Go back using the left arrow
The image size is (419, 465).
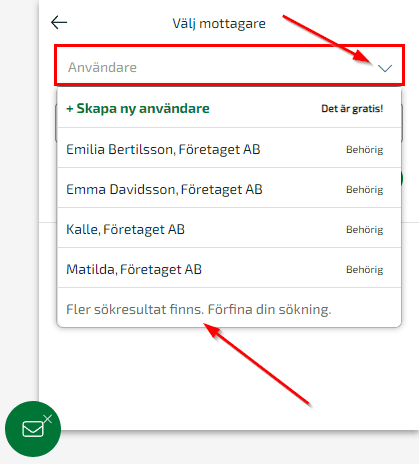[59, 22]
